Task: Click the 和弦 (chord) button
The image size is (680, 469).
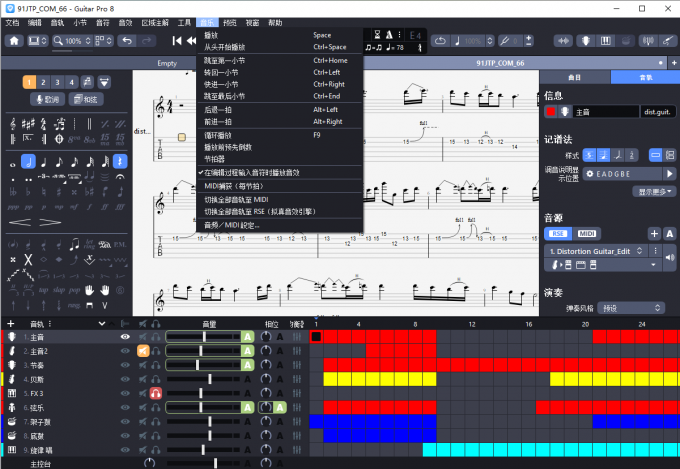Action: (x=86, y=99)
